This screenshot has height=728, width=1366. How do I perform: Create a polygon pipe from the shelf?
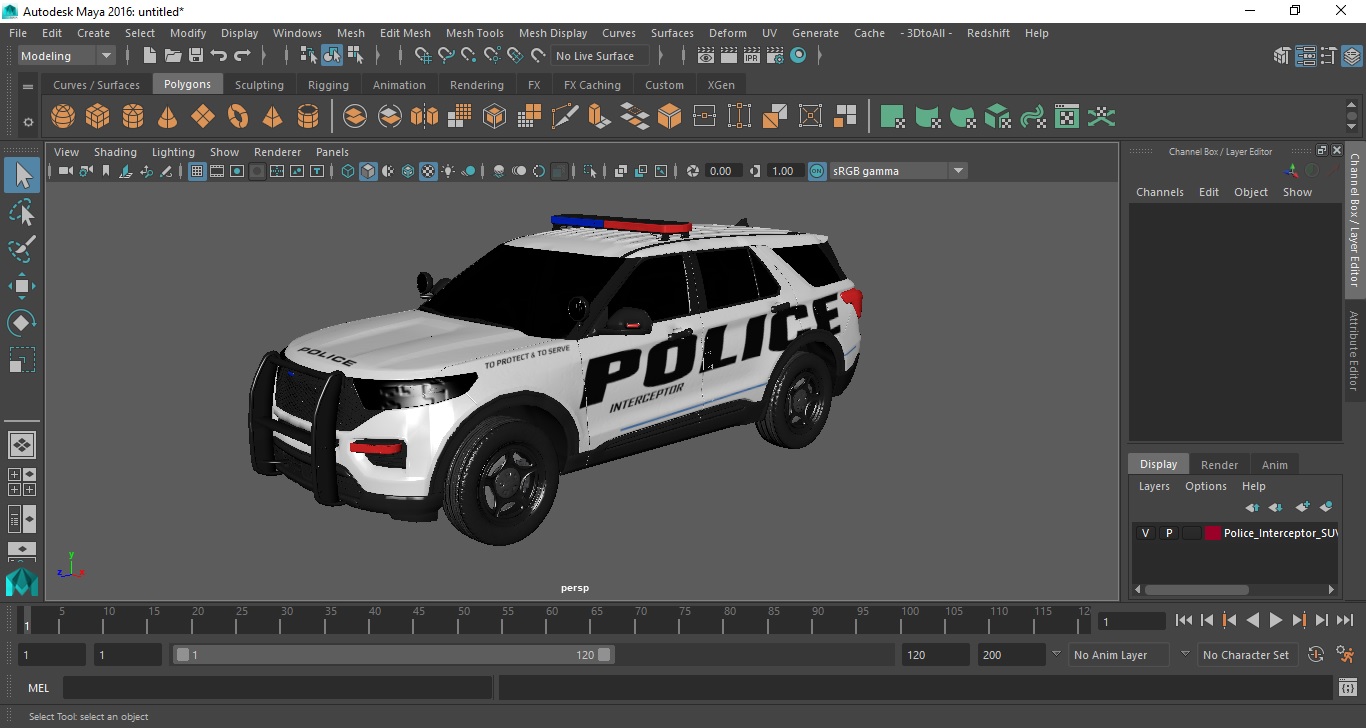pos(308,117)
